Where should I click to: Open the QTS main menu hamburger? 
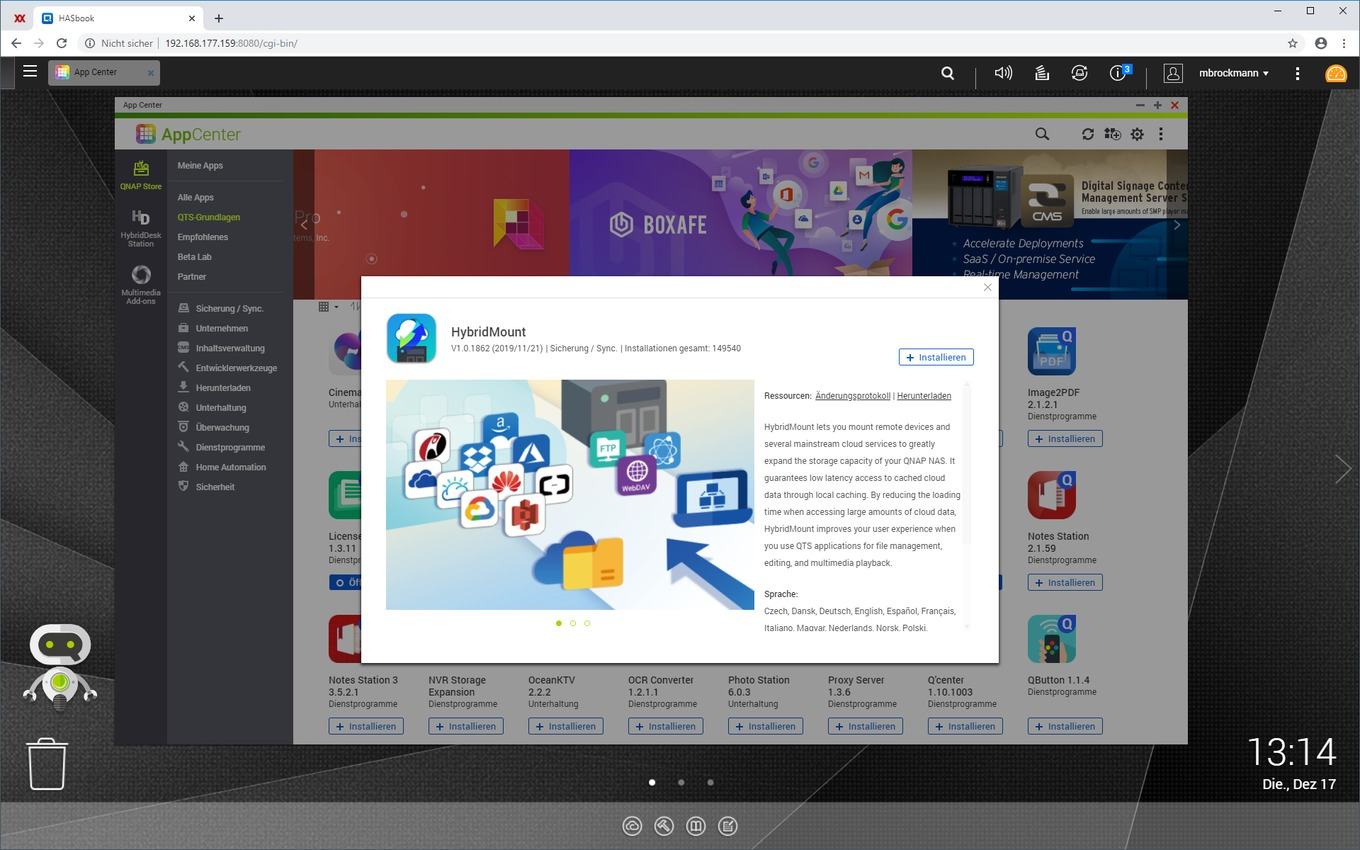(30, 72)
